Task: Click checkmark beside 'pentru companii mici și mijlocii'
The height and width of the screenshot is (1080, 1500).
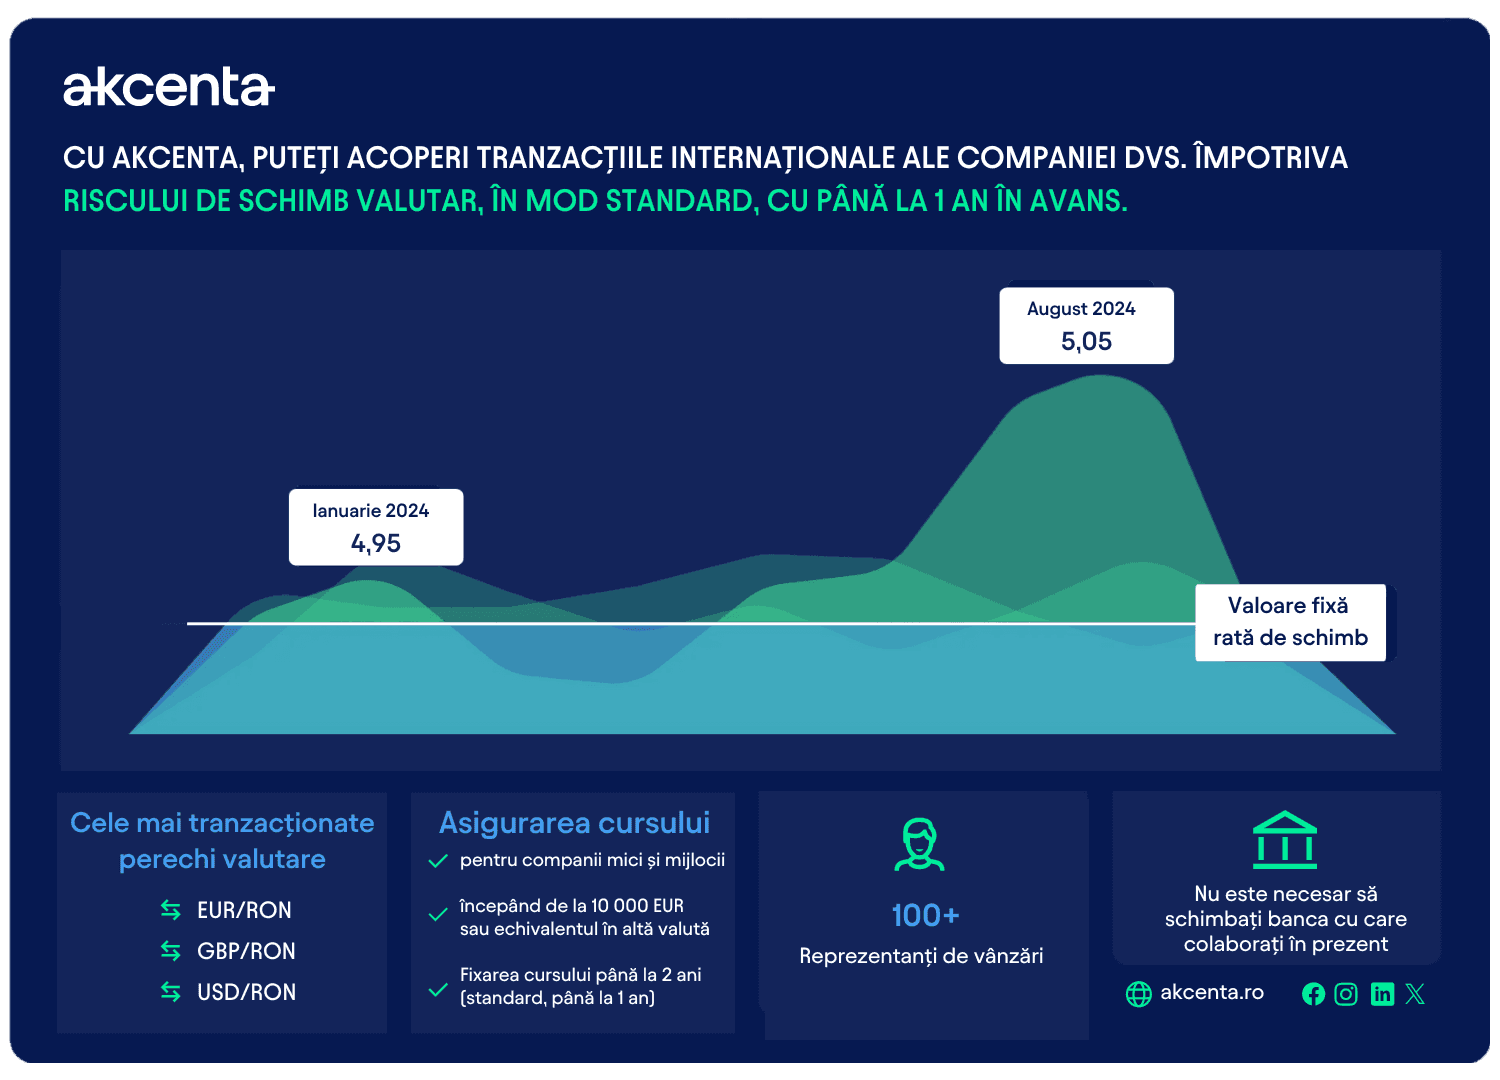Action: [x=438, y=861]
